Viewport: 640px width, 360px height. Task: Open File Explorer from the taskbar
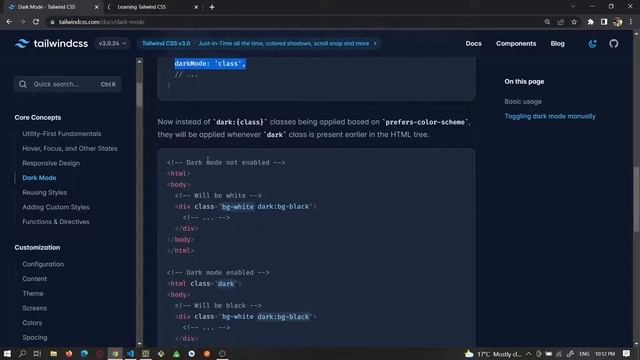53,353
